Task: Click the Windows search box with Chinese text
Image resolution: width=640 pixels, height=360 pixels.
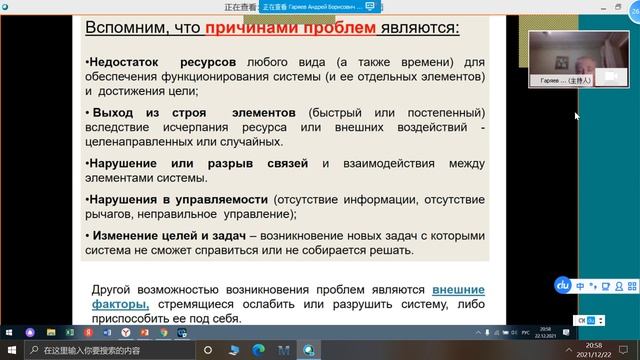Action: pos(109,350)
